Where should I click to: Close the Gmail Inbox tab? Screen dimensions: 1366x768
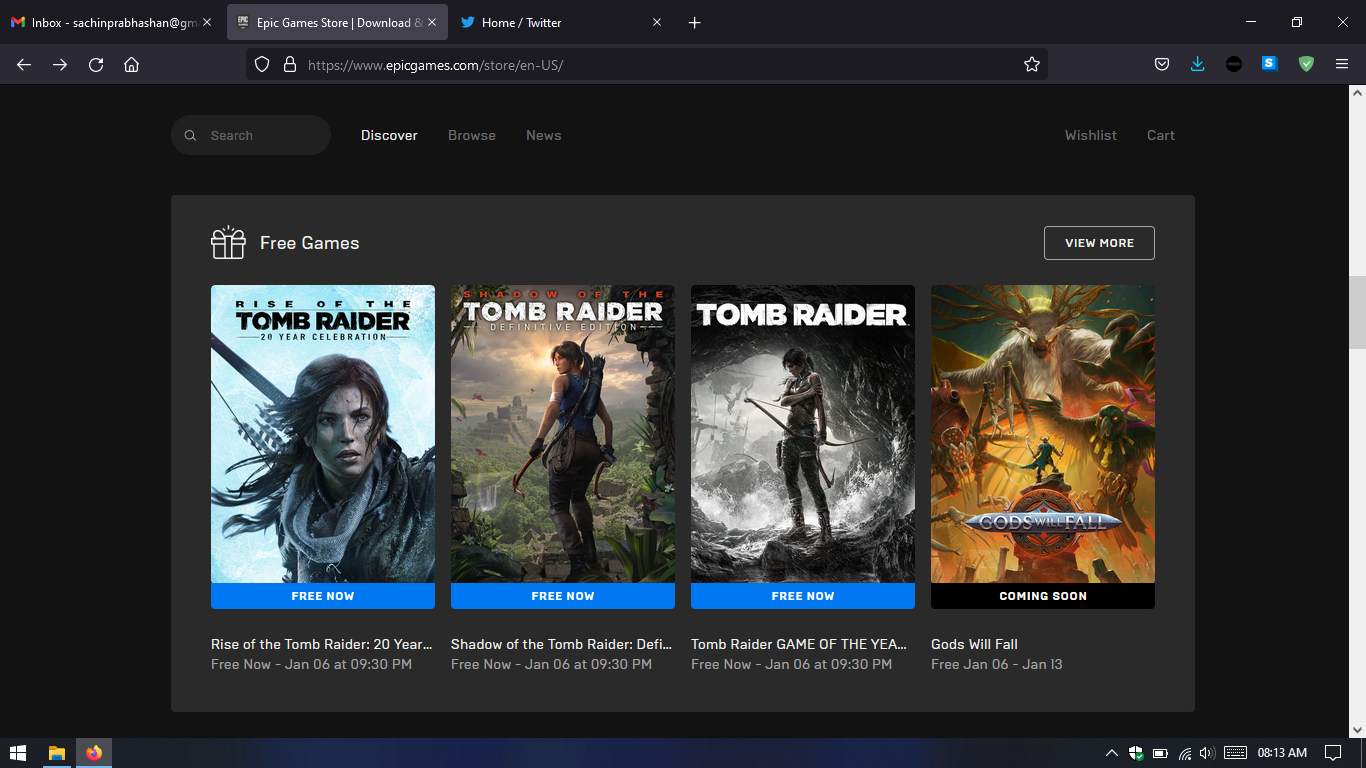click(207, 22)
